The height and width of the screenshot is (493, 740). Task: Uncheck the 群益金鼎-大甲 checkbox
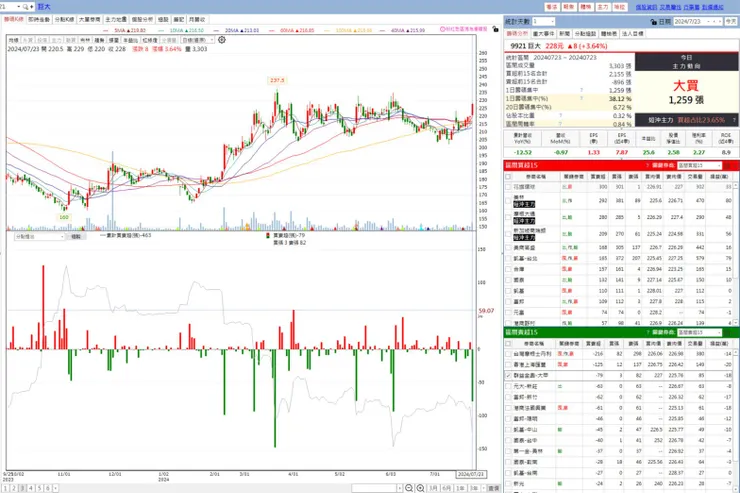pos(508,376)
